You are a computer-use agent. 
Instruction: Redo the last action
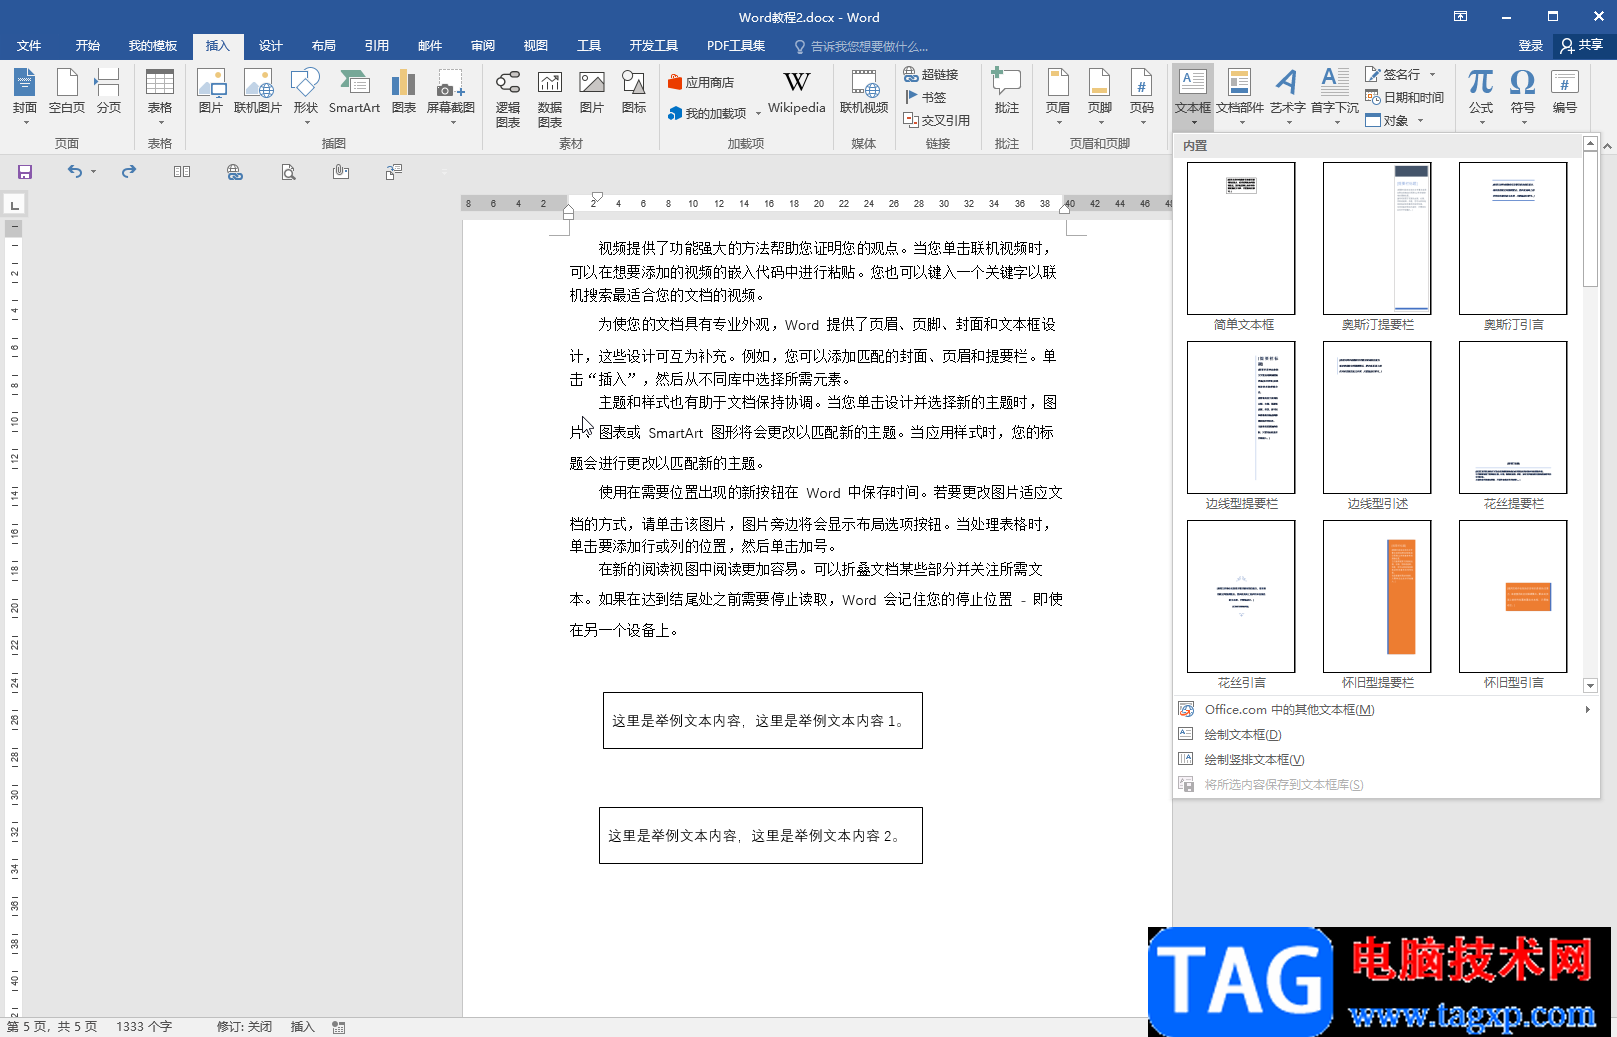pyautogui.click(x=129, y=172)
